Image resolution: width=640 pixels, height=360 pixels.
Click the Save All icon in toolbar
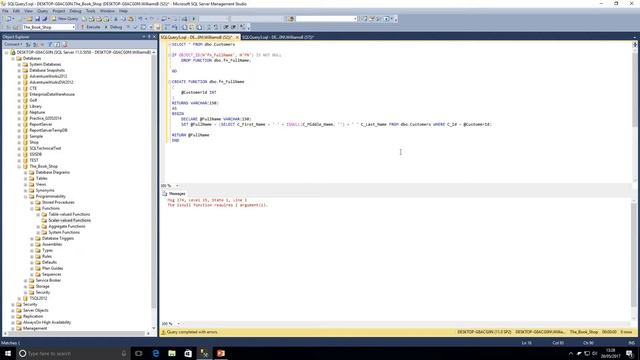pyautogui.click(x=44, y=19)
